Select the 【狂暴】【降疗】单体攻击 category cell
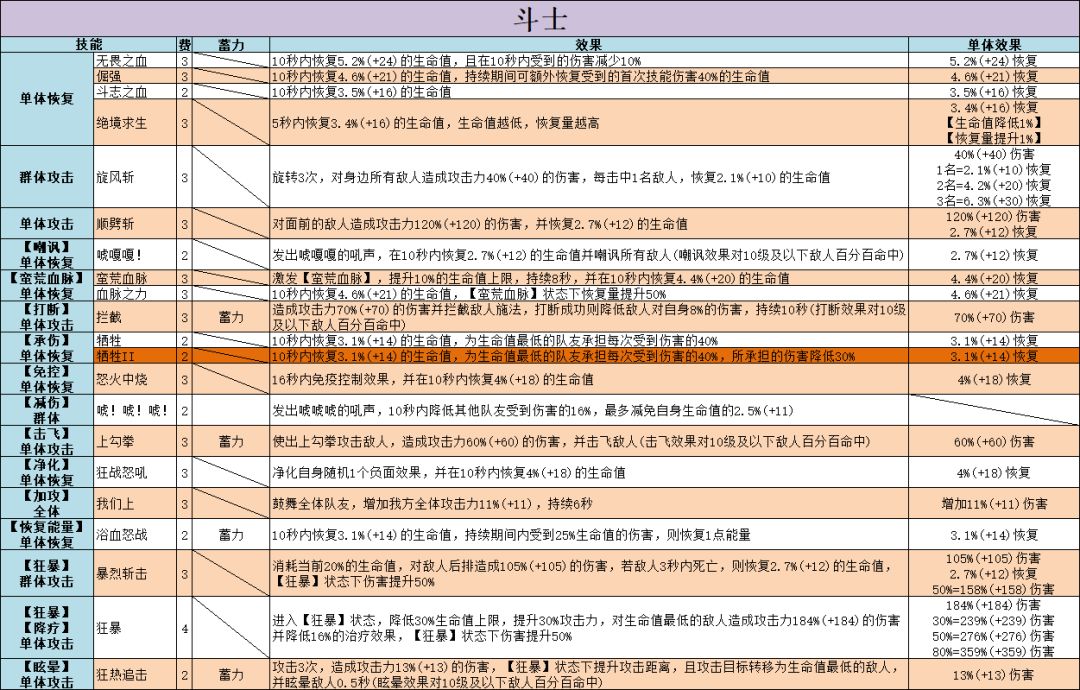 pyautogui.click(x=47, y=628)
